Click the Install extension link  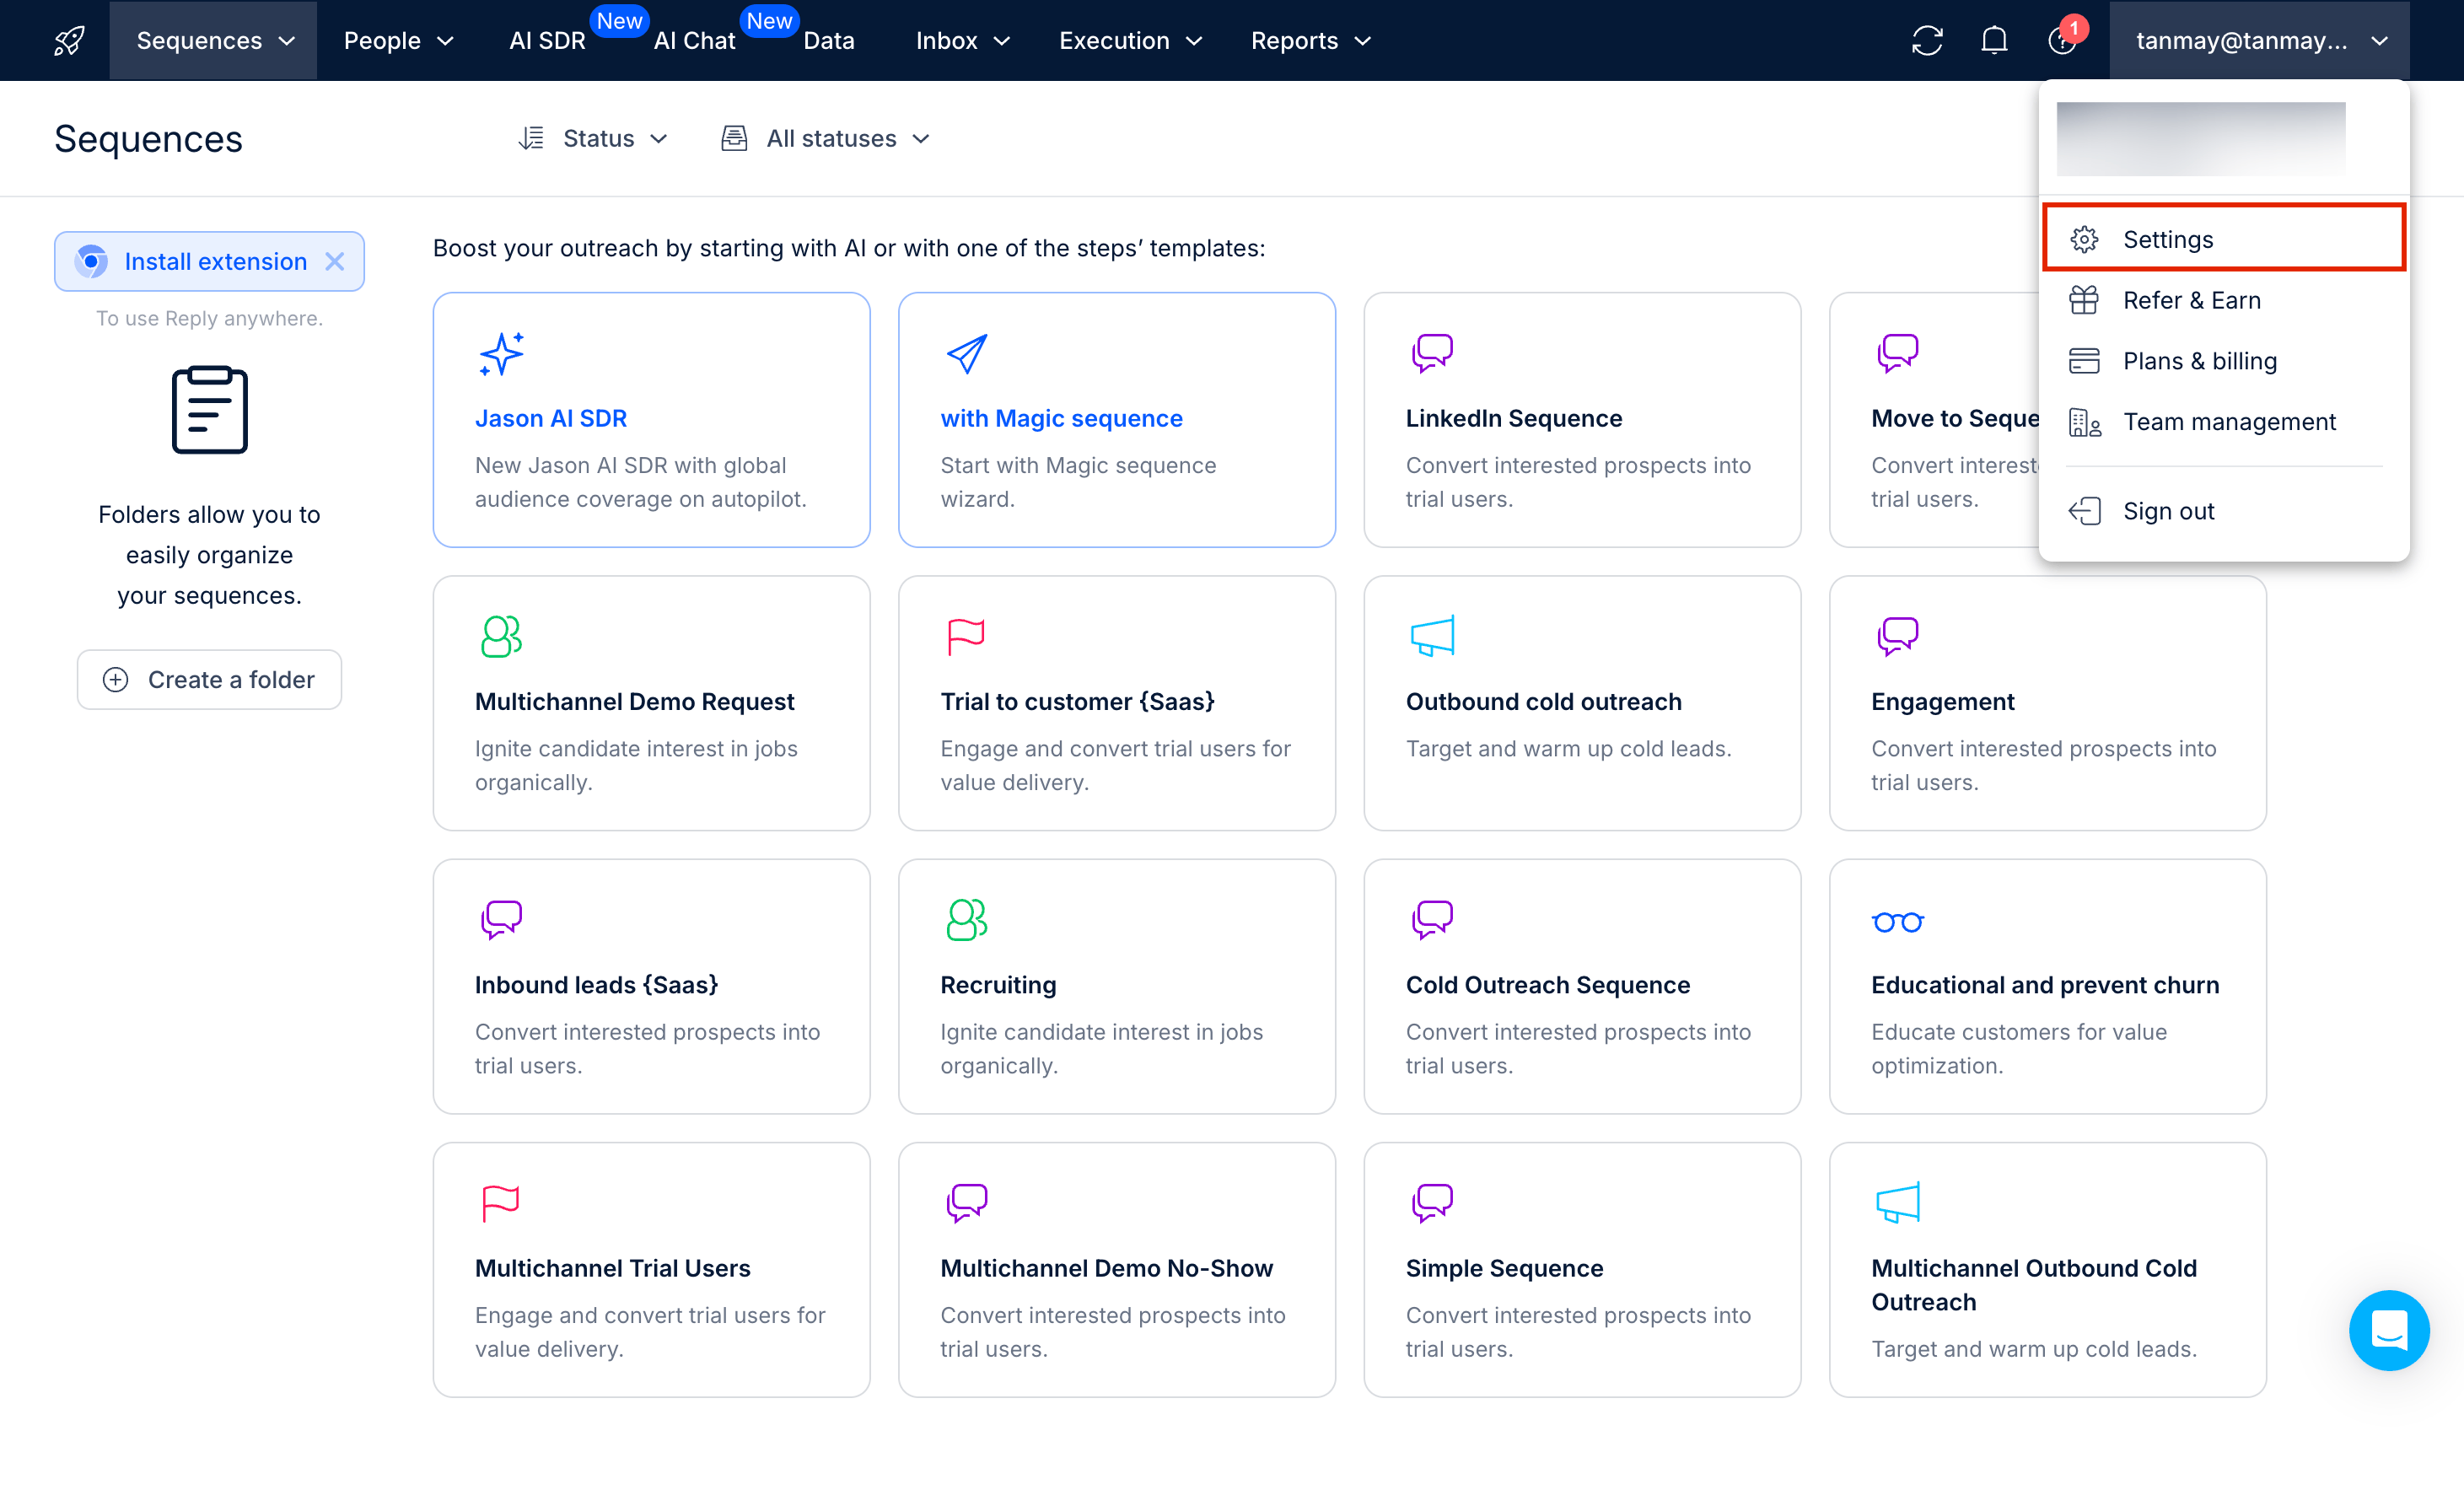215,262
